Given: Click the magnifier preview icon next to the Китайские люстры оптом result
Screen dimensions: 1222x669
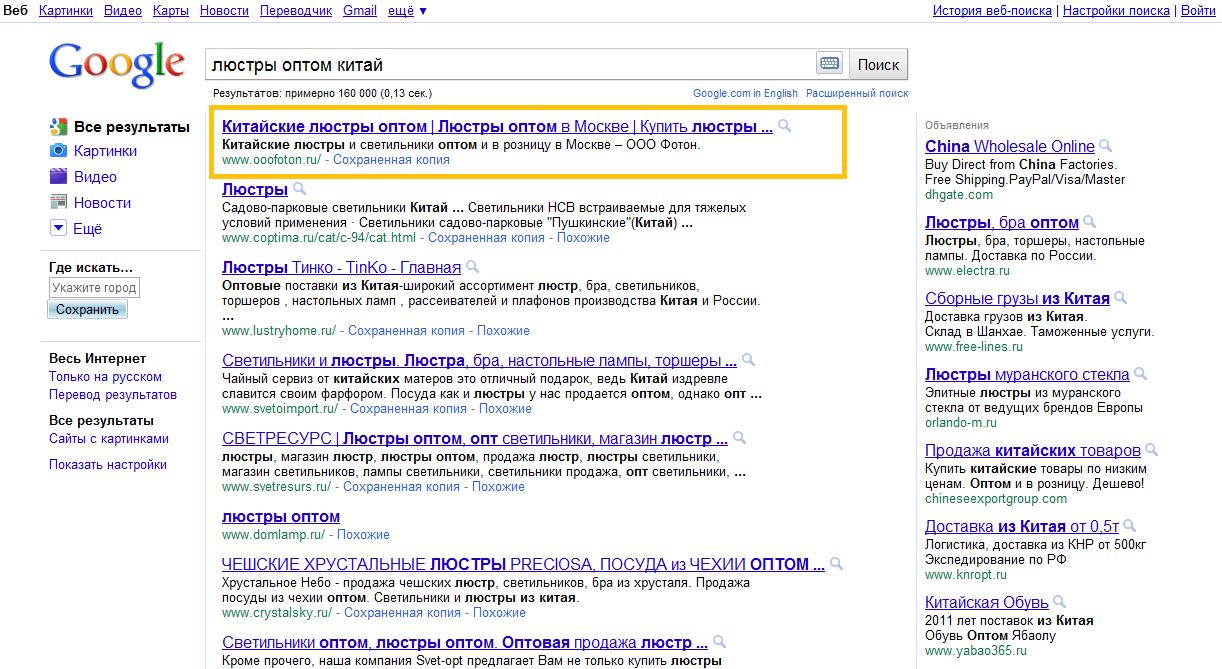Looking at the screenshot, I should [785, 126].
